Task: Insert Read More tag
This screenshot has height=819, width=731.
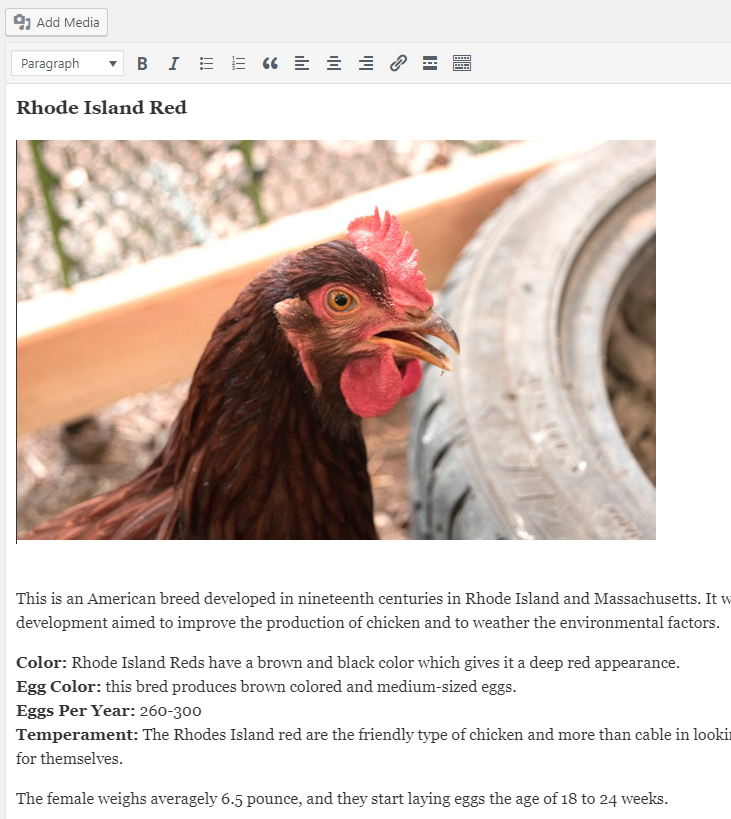Action: tap(430, 64)
